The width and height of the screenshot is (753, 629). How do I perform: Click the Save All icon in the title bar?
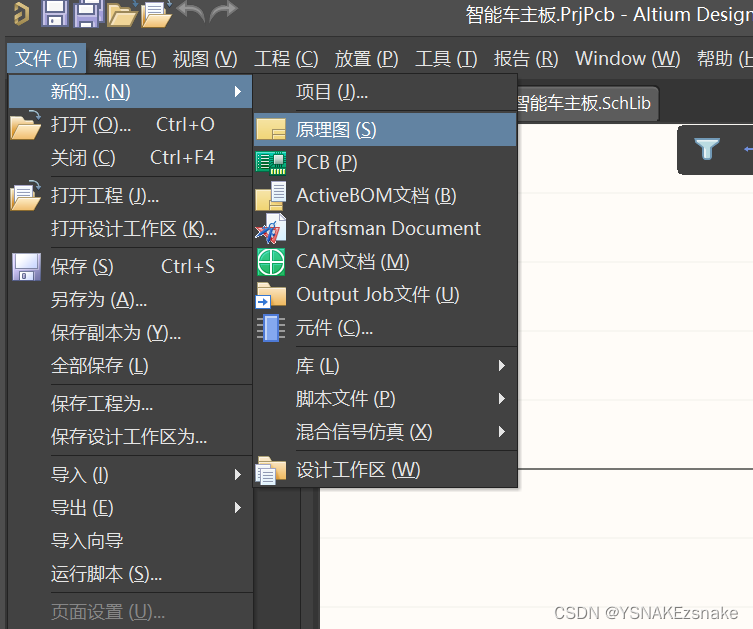[88, 13]
